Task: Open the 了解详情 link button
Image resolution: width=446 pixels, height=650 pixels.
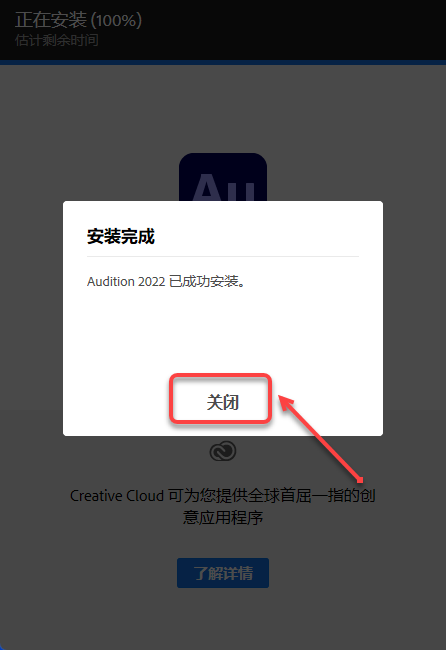Action: (223, 573)
